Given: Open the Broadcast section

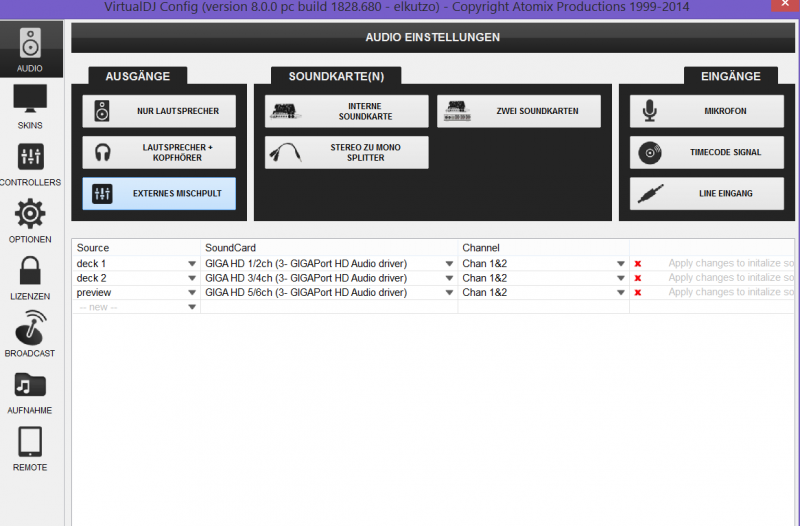Looking at the screenshot, I should pyautogui.click(x=30, y=335).
